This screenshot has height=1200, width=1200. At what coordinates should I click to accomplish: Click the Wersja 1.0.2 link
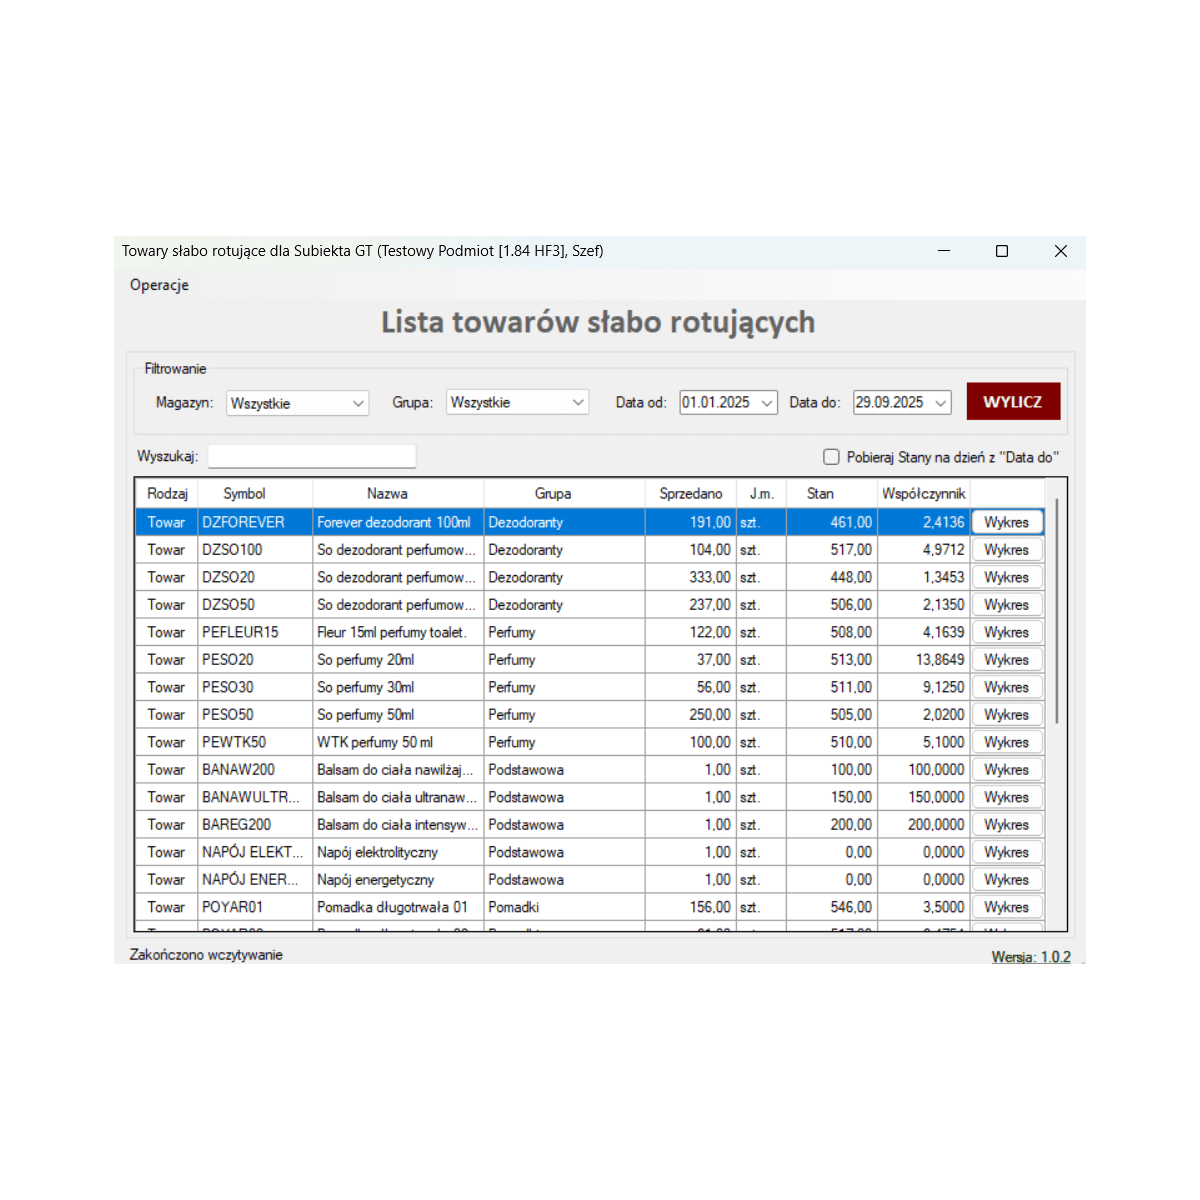point(1030,957)
